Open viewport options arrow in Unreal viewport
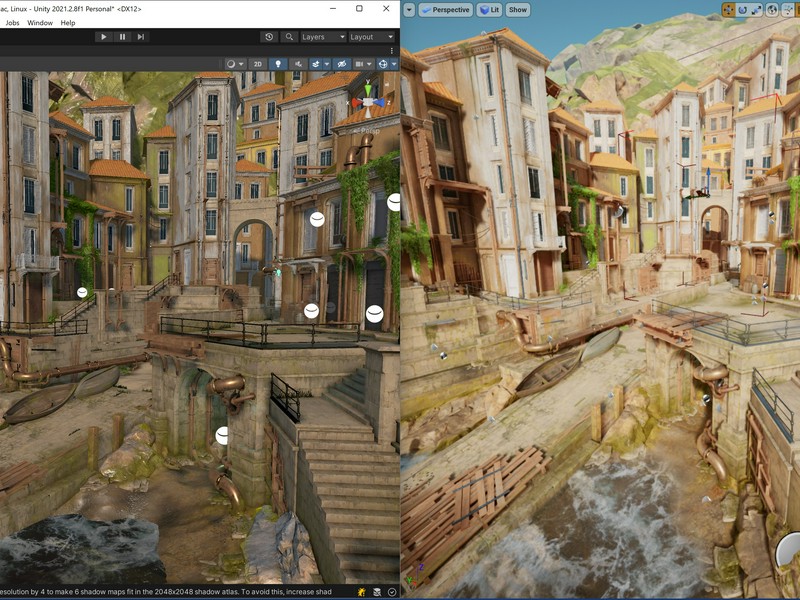Screen dimensions: 800x600 click(409, 10)
